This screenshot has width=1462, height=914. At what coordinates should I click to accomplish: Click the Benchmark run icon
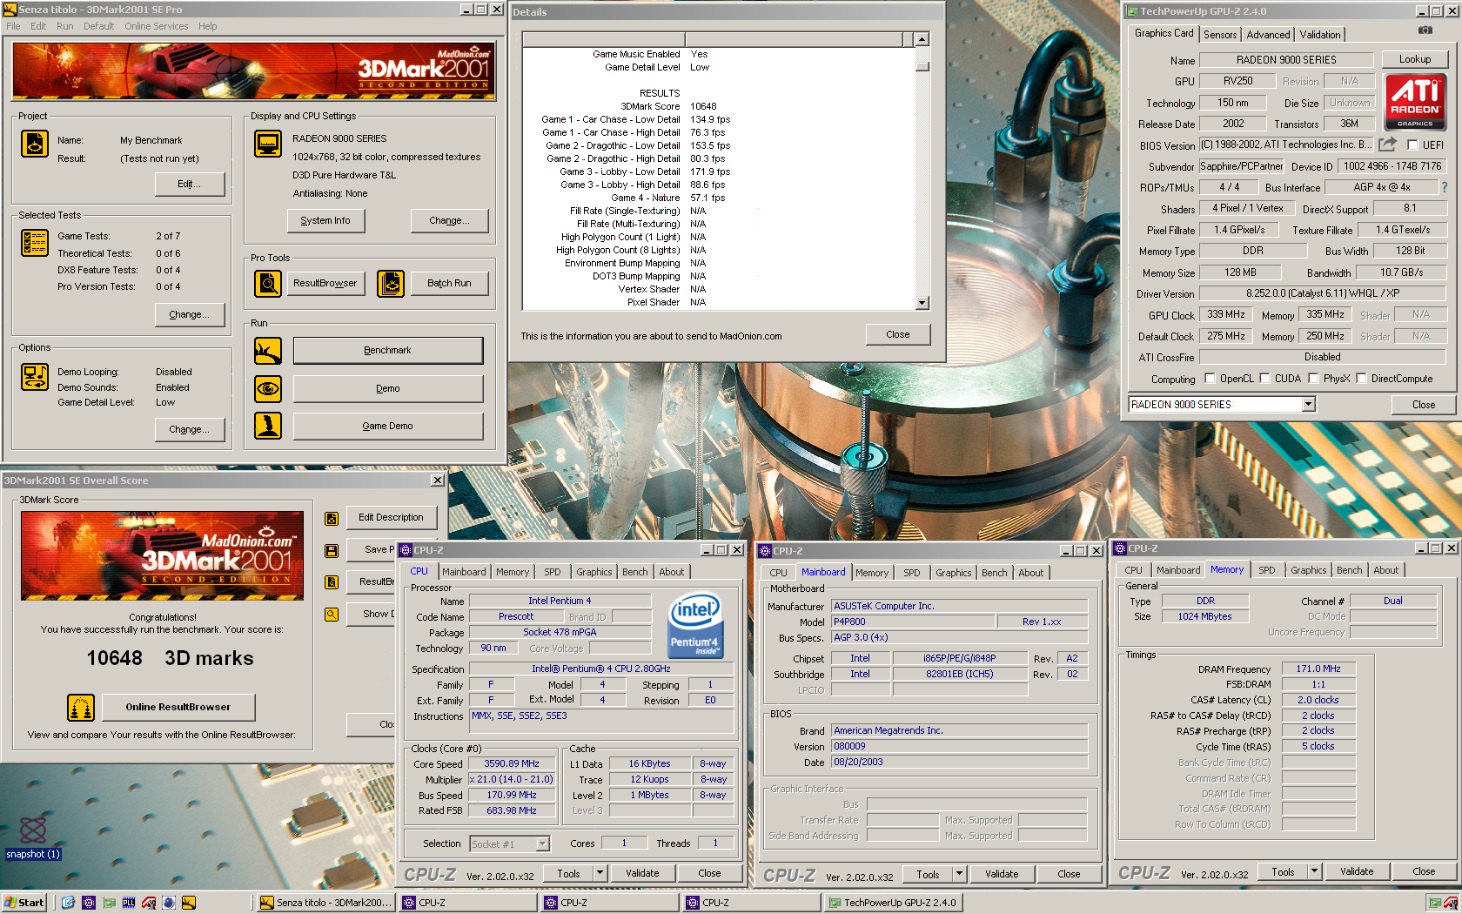[268, 351]
